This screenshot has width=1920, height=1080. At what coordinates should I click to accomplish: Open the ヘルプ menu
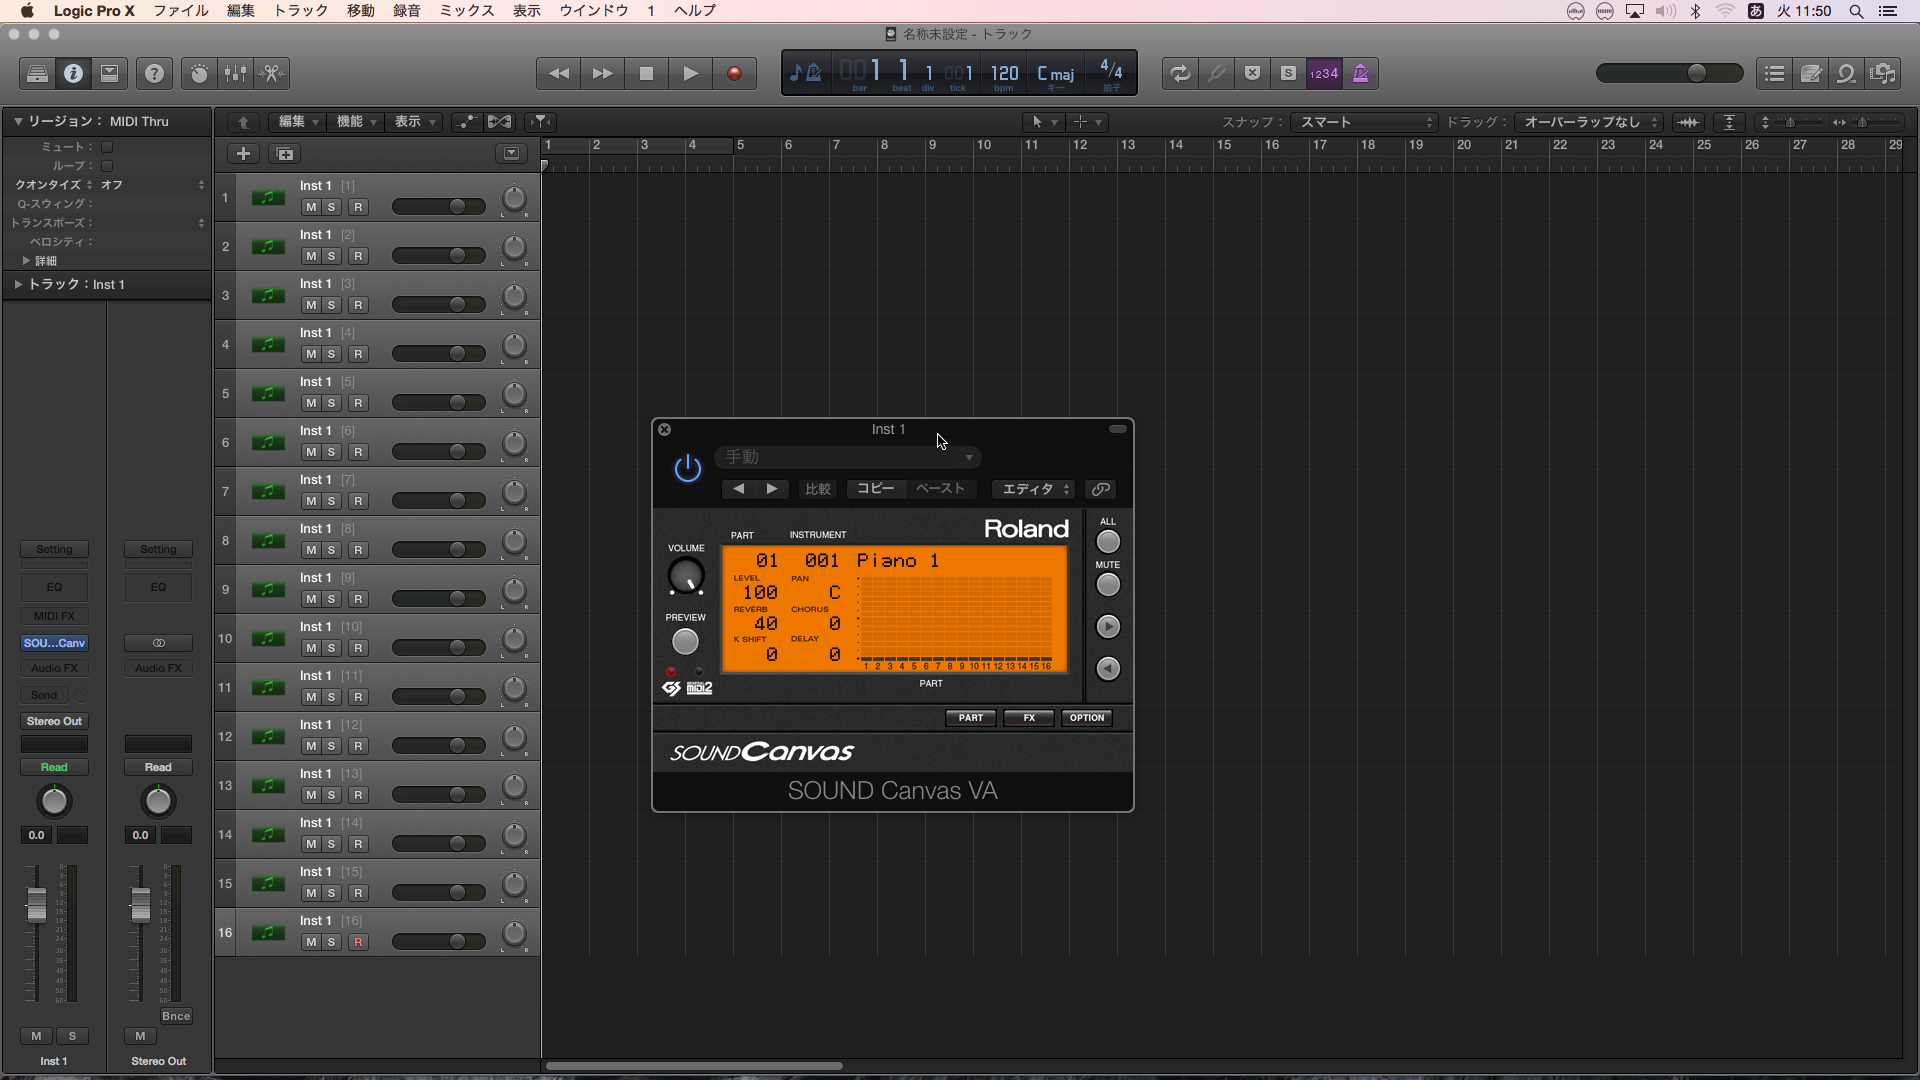(x=695, y=11)
